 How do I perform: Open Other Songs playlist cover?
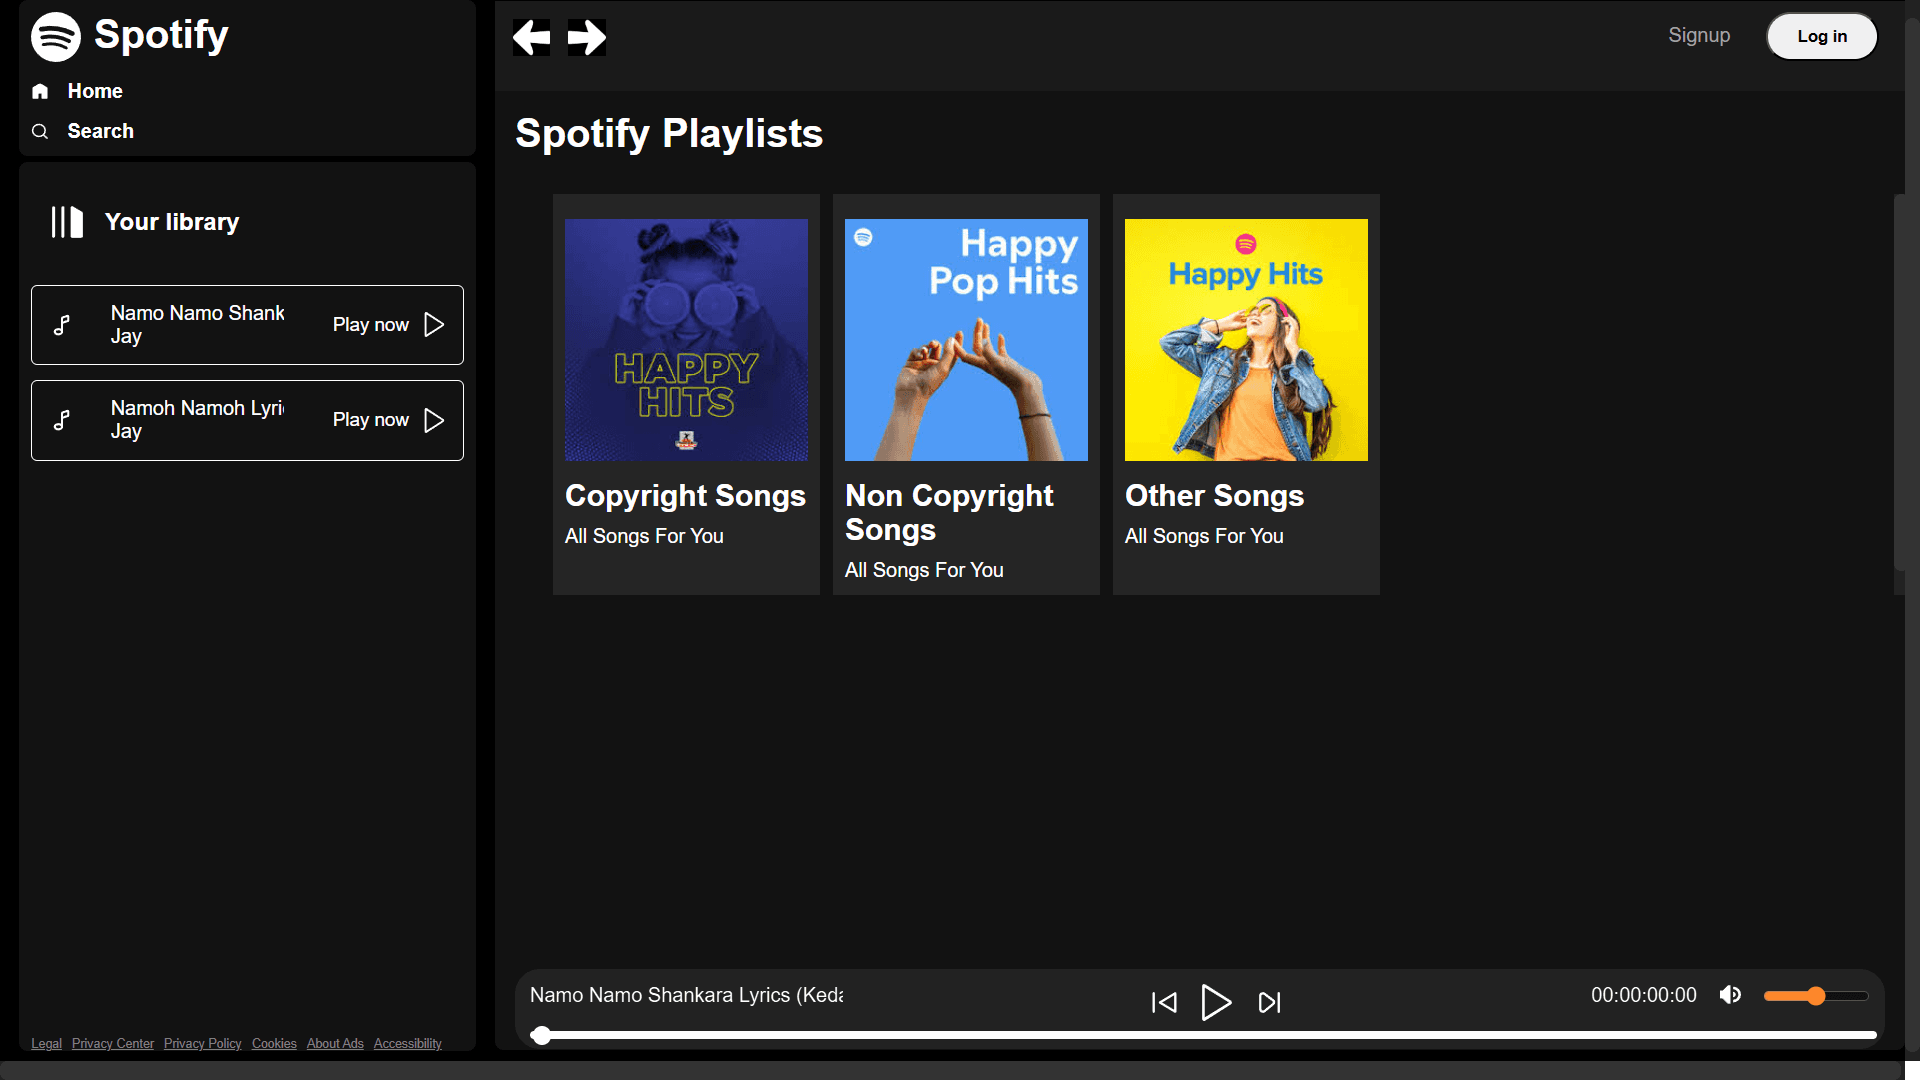pyautogui.click(x=1246, y=340)
